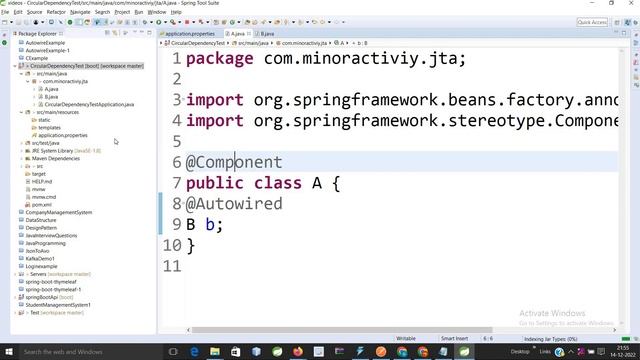Image resolution: width=640 pixels, height=360 pixels.
Task: Click the green Run toolbar button
Action: [159, 22]
